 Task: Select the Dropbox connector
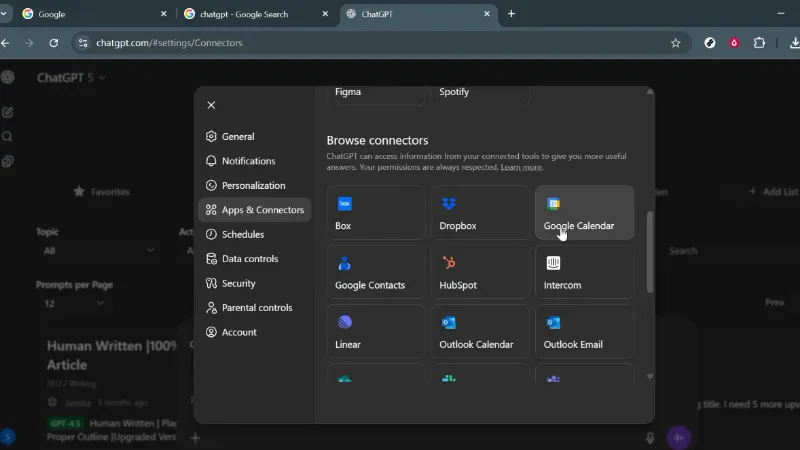coord(479,212)
